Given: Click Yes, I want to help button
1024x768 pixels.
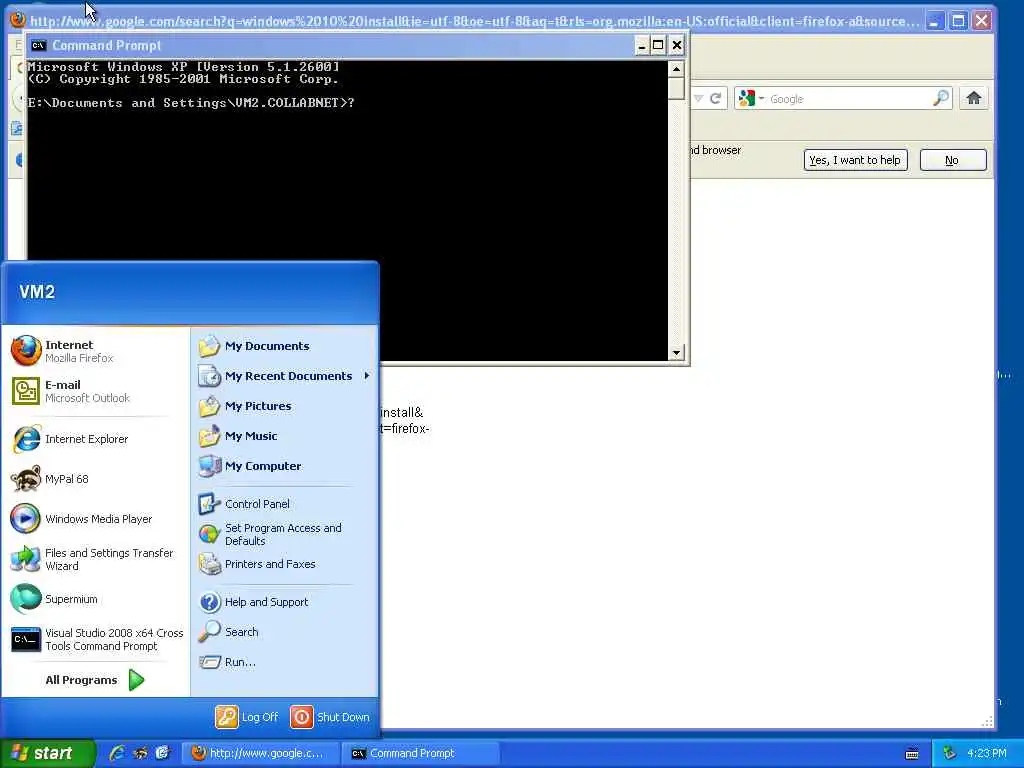Looking at the screenshot, I should [855, 160].
